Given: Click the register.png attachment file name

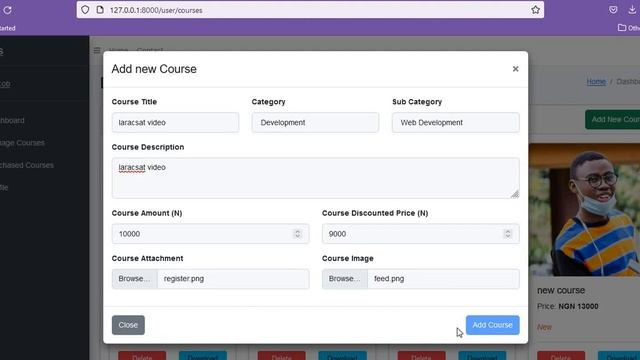Looking at the screenshot, I should [x=184, y=279].
